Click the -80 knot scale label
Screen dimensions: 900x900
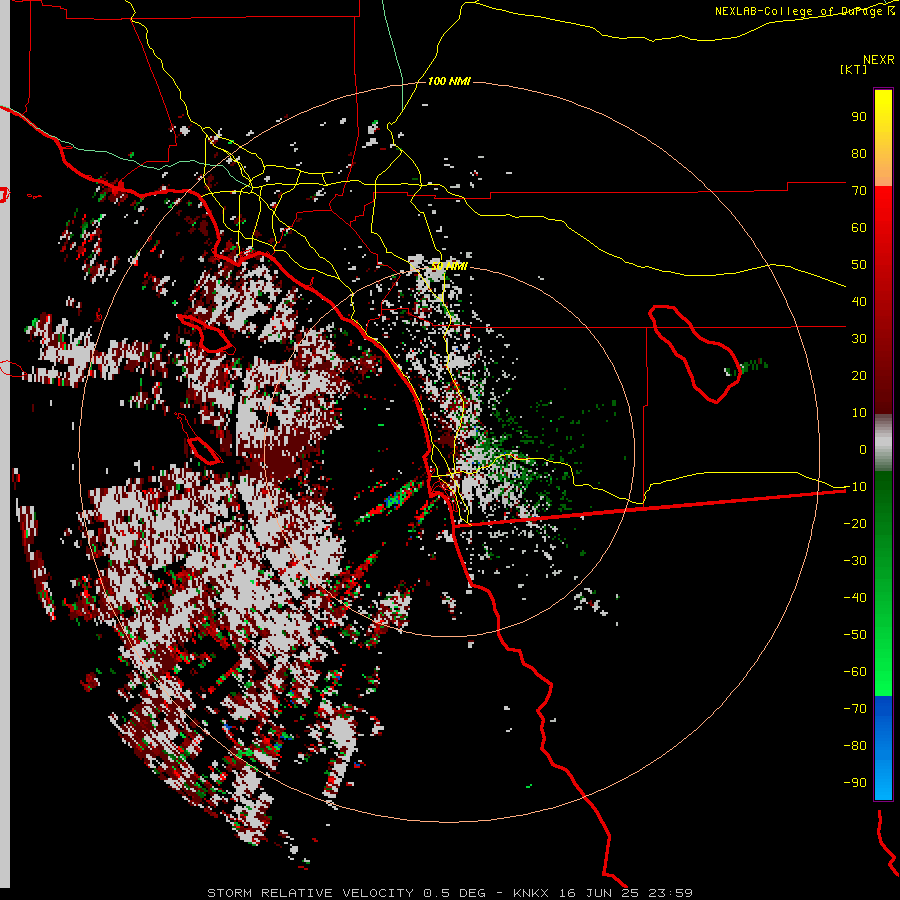coord(855,746)
